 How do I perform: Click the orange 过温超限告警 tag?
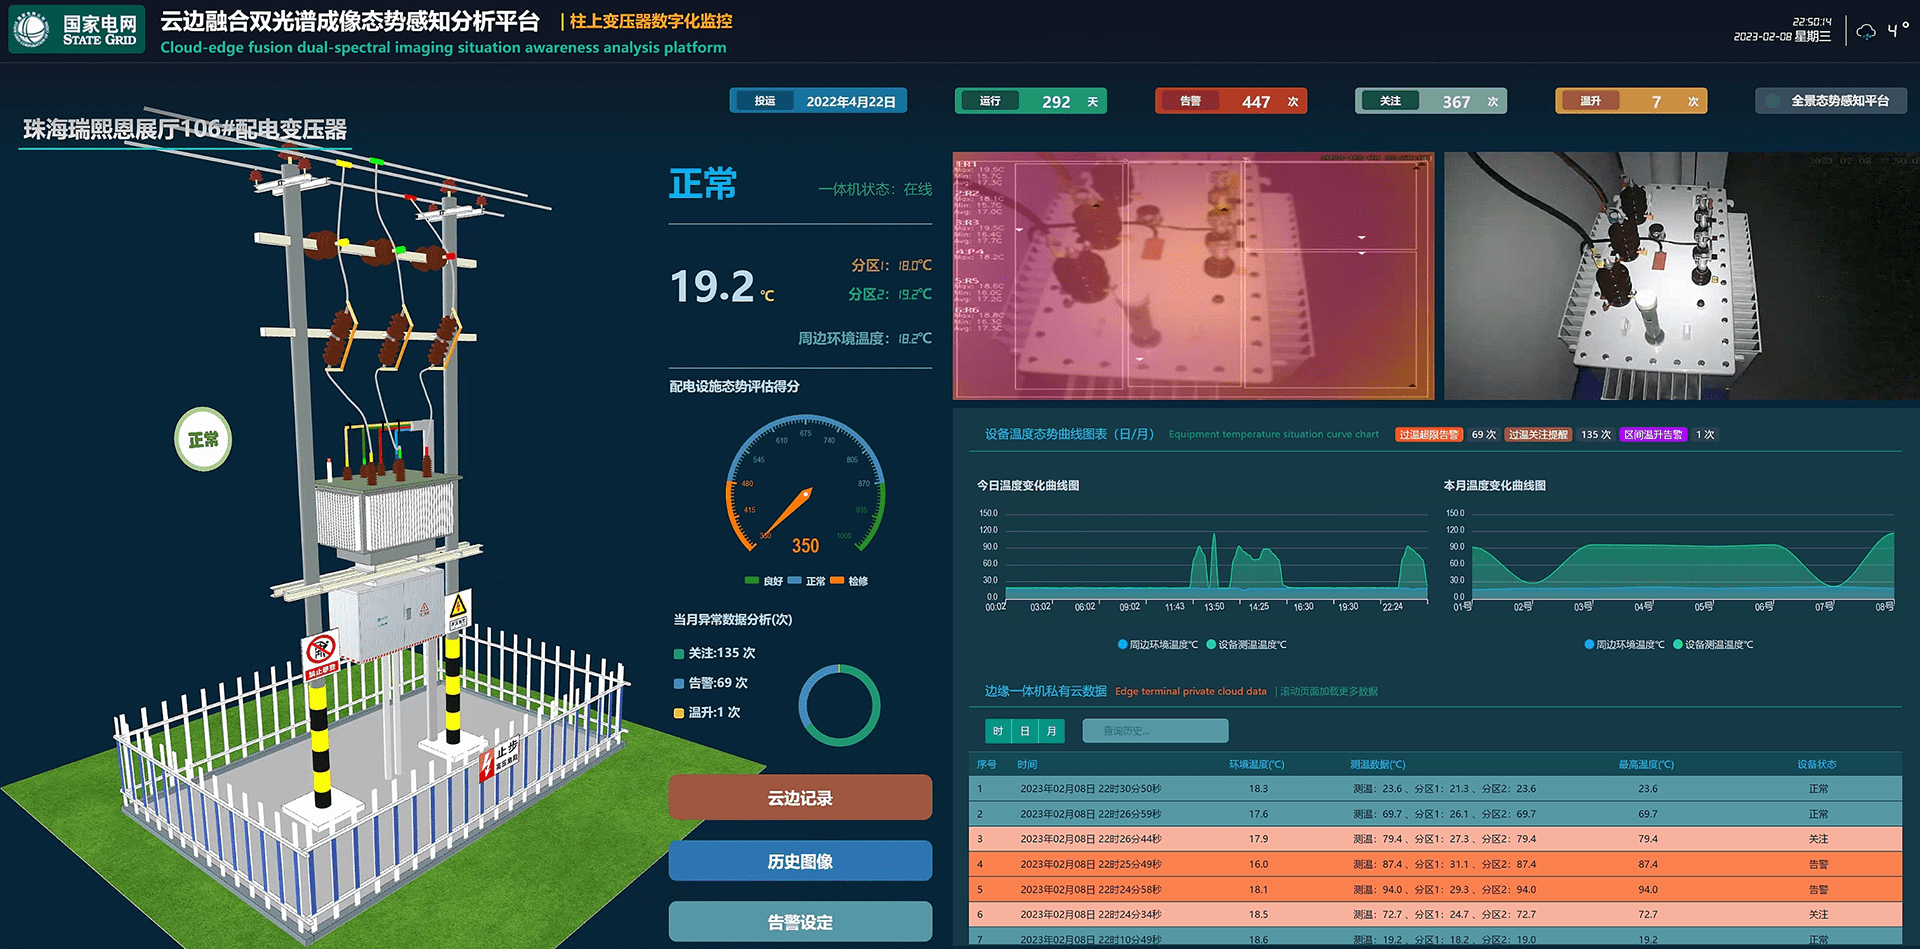click(x=1428, y=435)
